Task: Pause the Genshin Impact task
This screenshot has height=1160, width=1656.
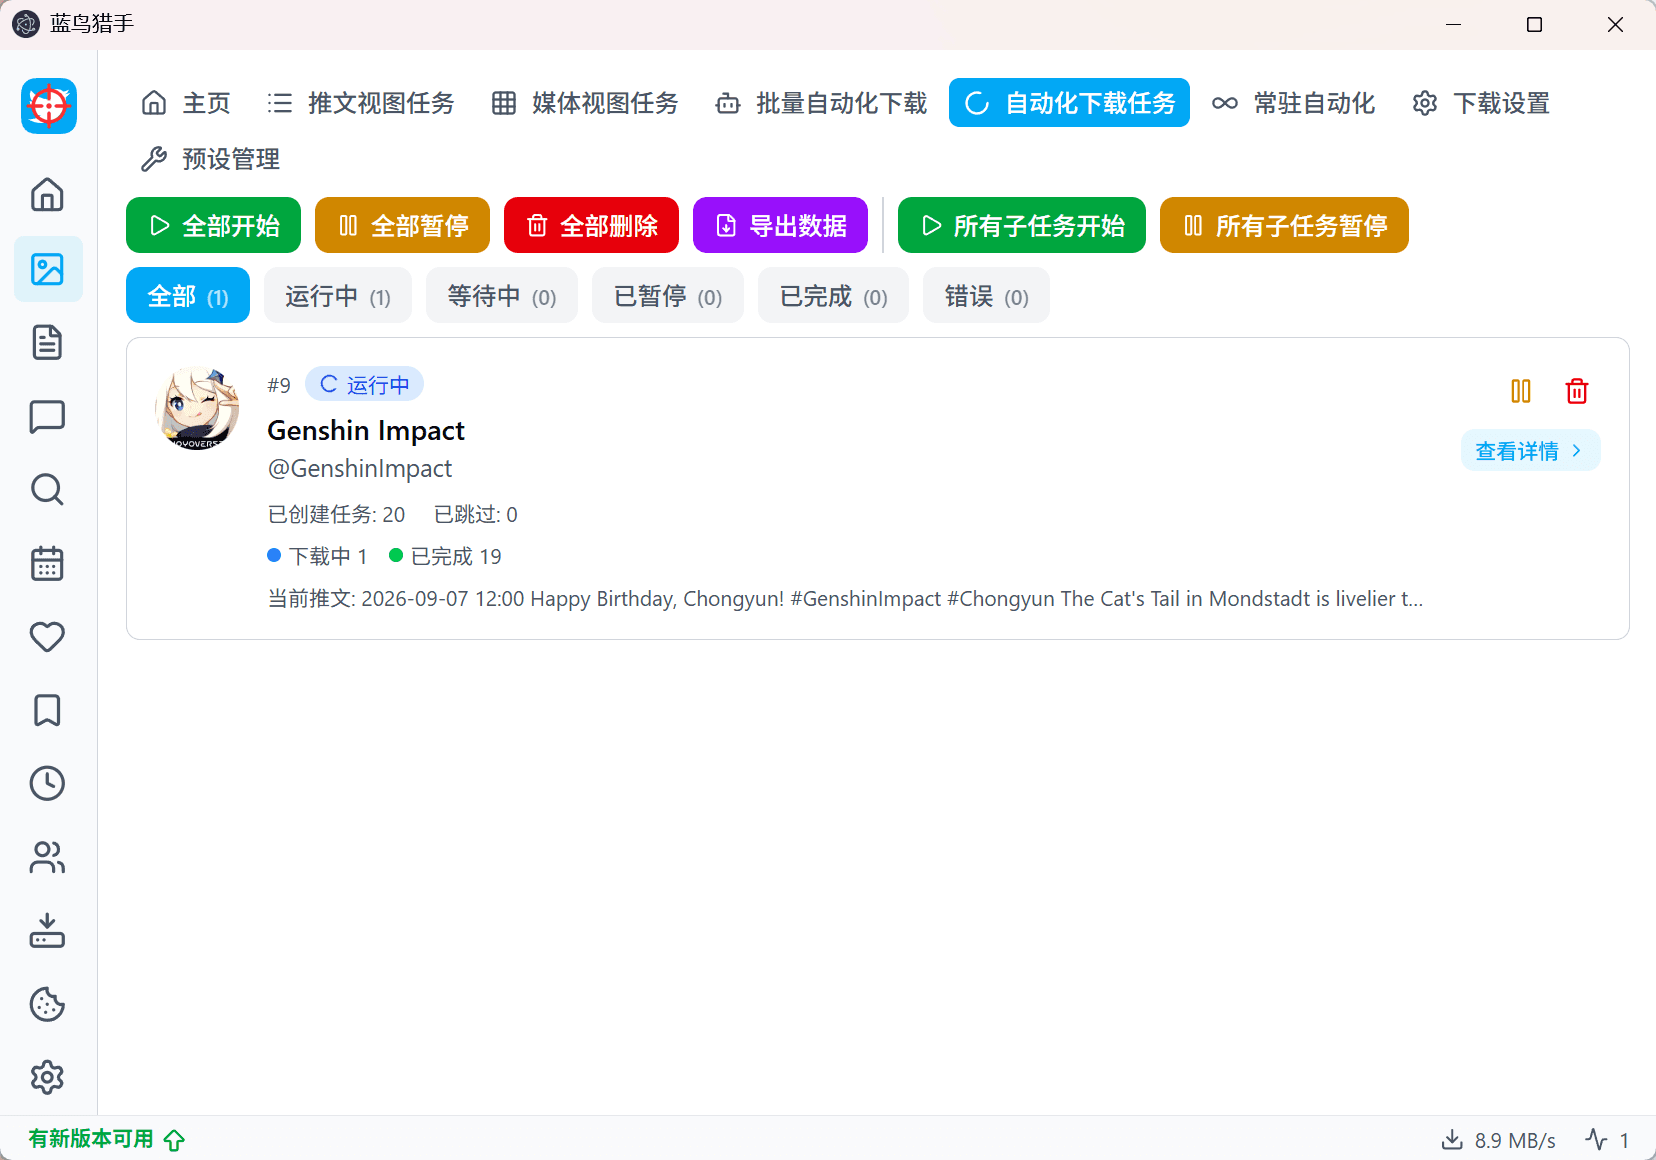Action: [x=1521, y=391]
